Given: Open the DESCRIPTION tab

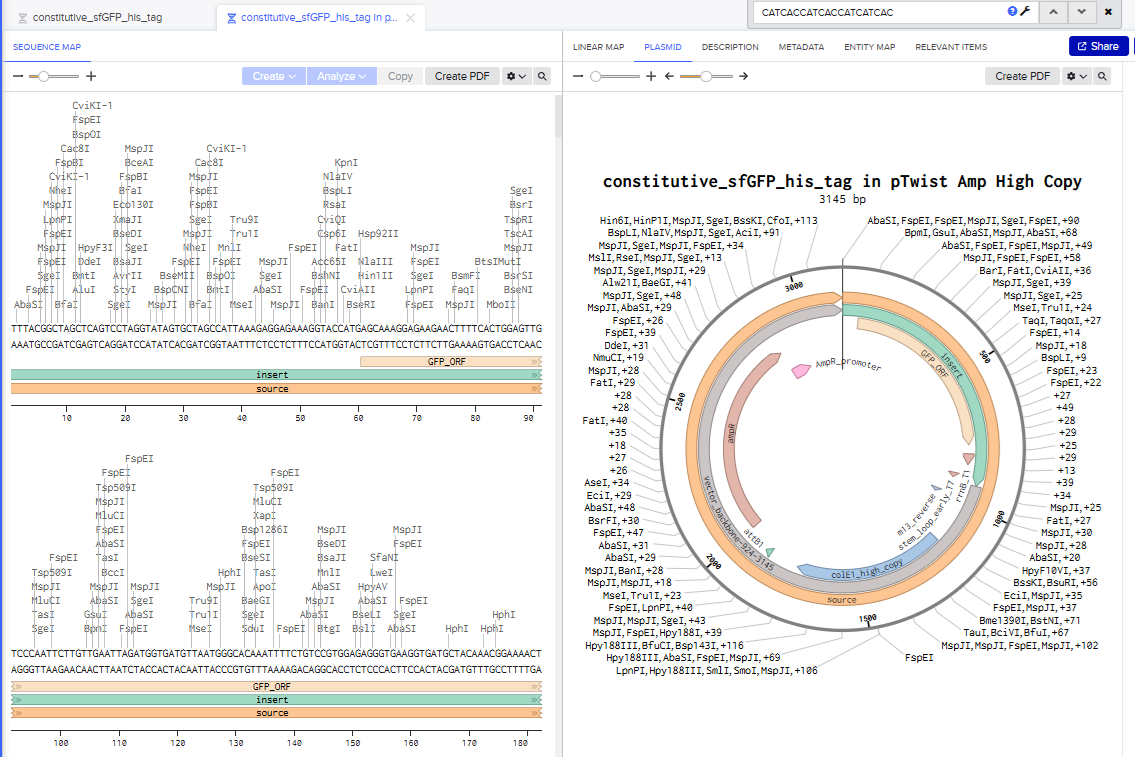Looking at the screenshot, I should point(730,47).
